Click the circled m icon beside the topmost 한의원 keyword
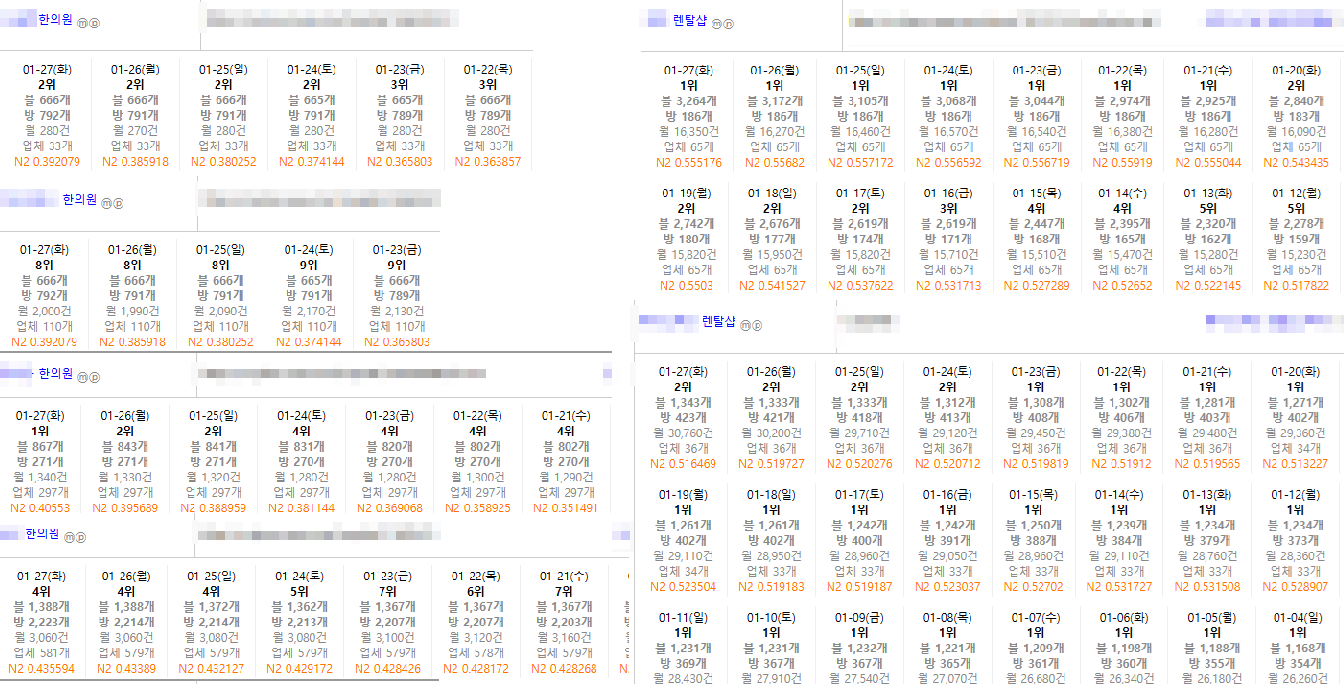The height and width of the screenshot is (684, 1344). point(82,22)
